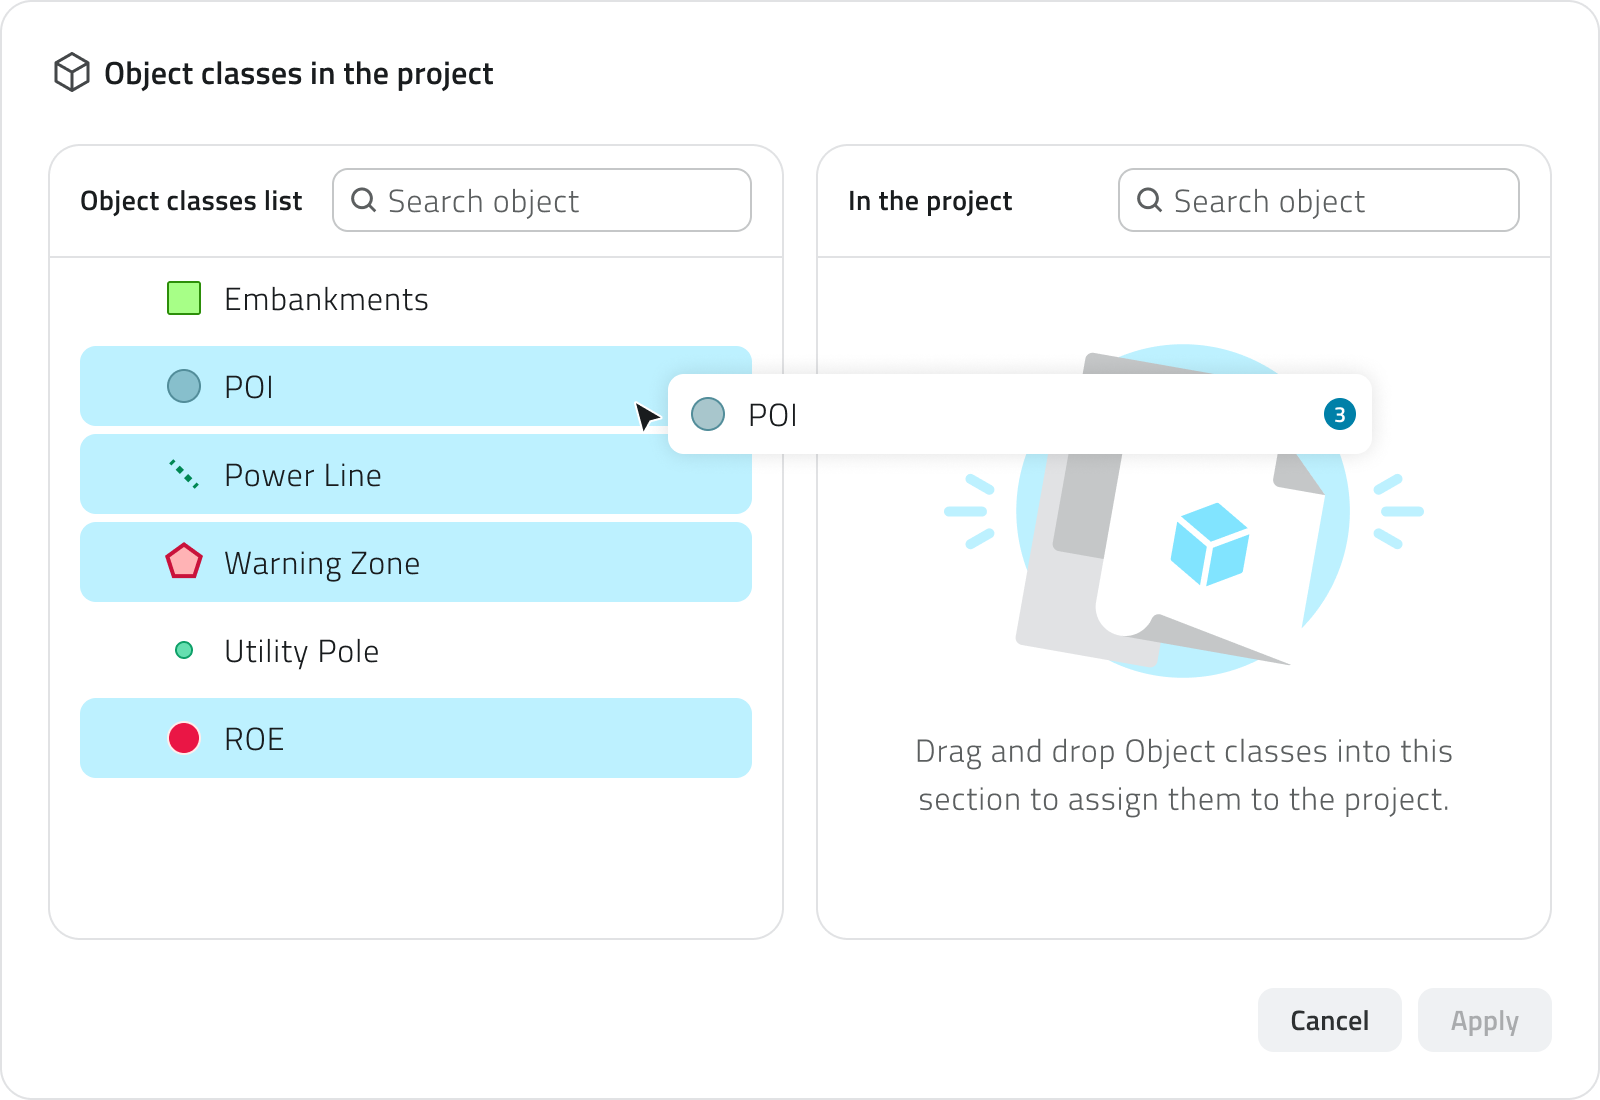This screenshot has width=1600, height=1100.
Task: Deselect the ROE row
Action: (415, 739)
